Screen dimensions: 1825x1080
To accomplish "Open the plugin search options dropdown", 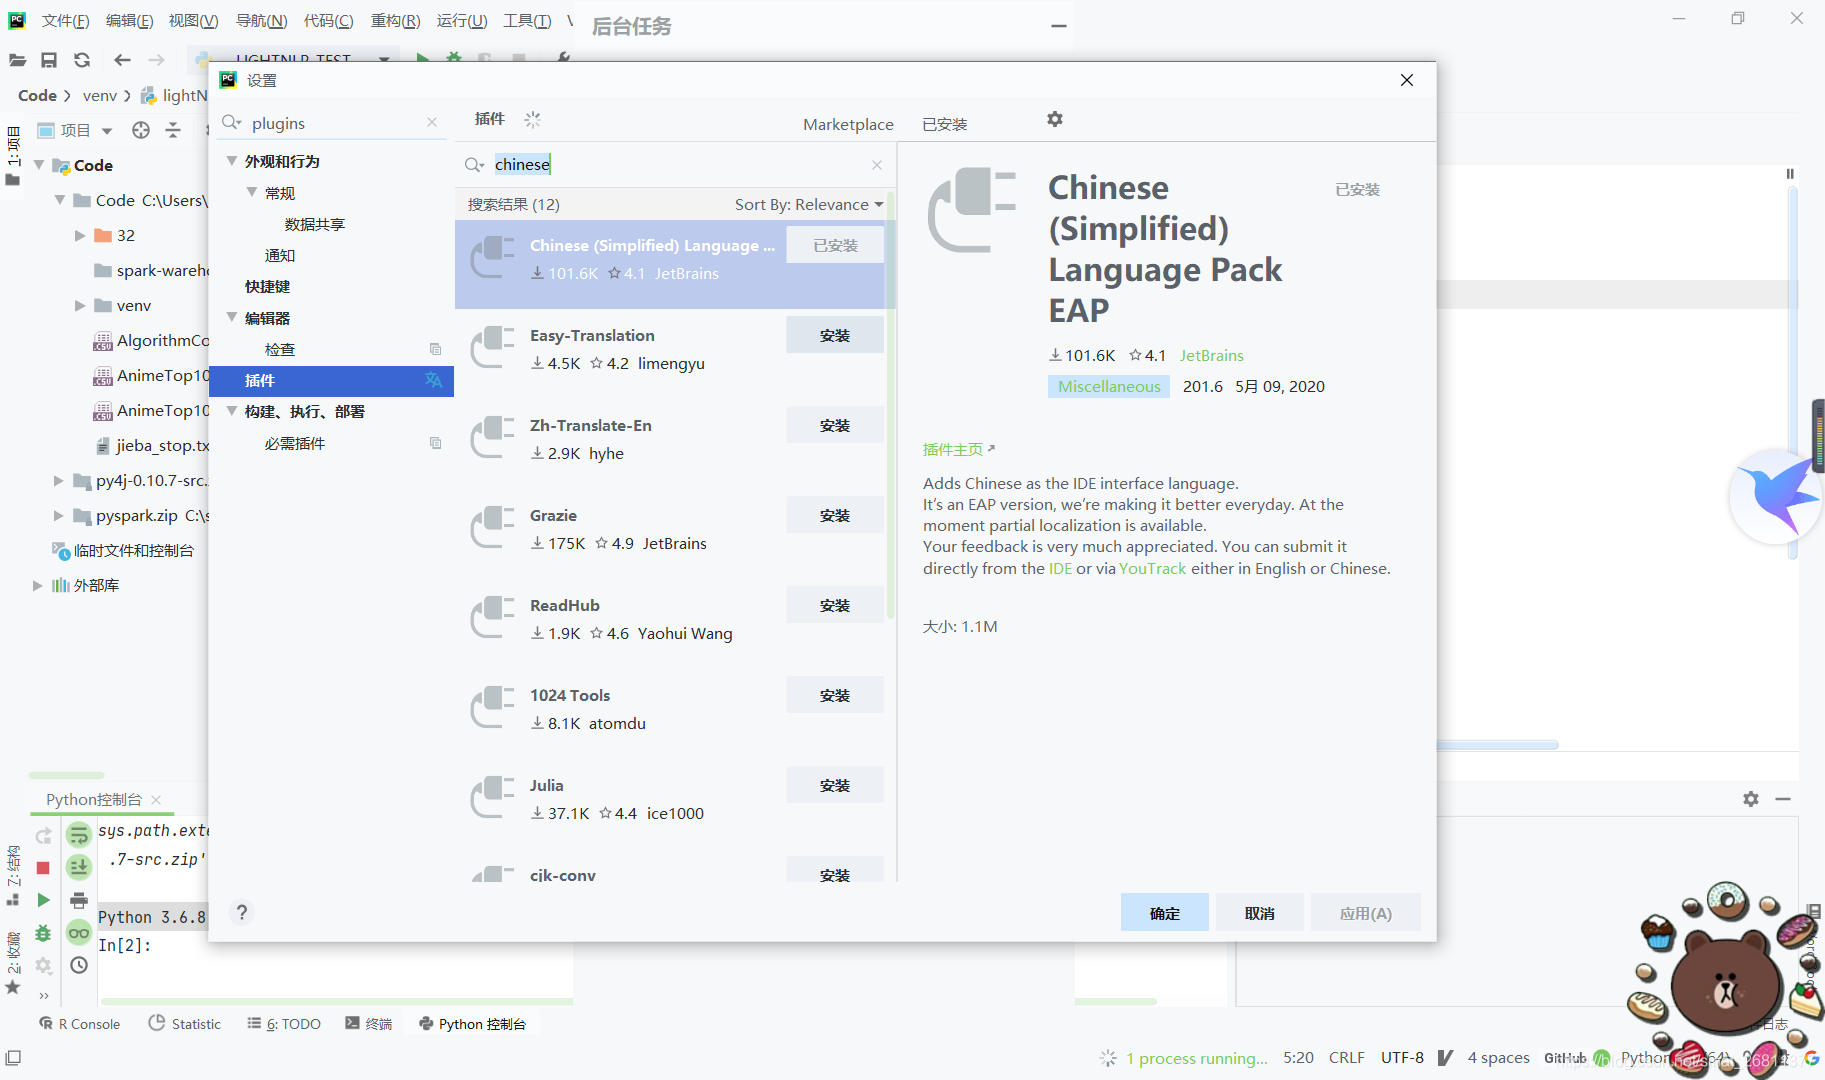I will coord(475,165).
